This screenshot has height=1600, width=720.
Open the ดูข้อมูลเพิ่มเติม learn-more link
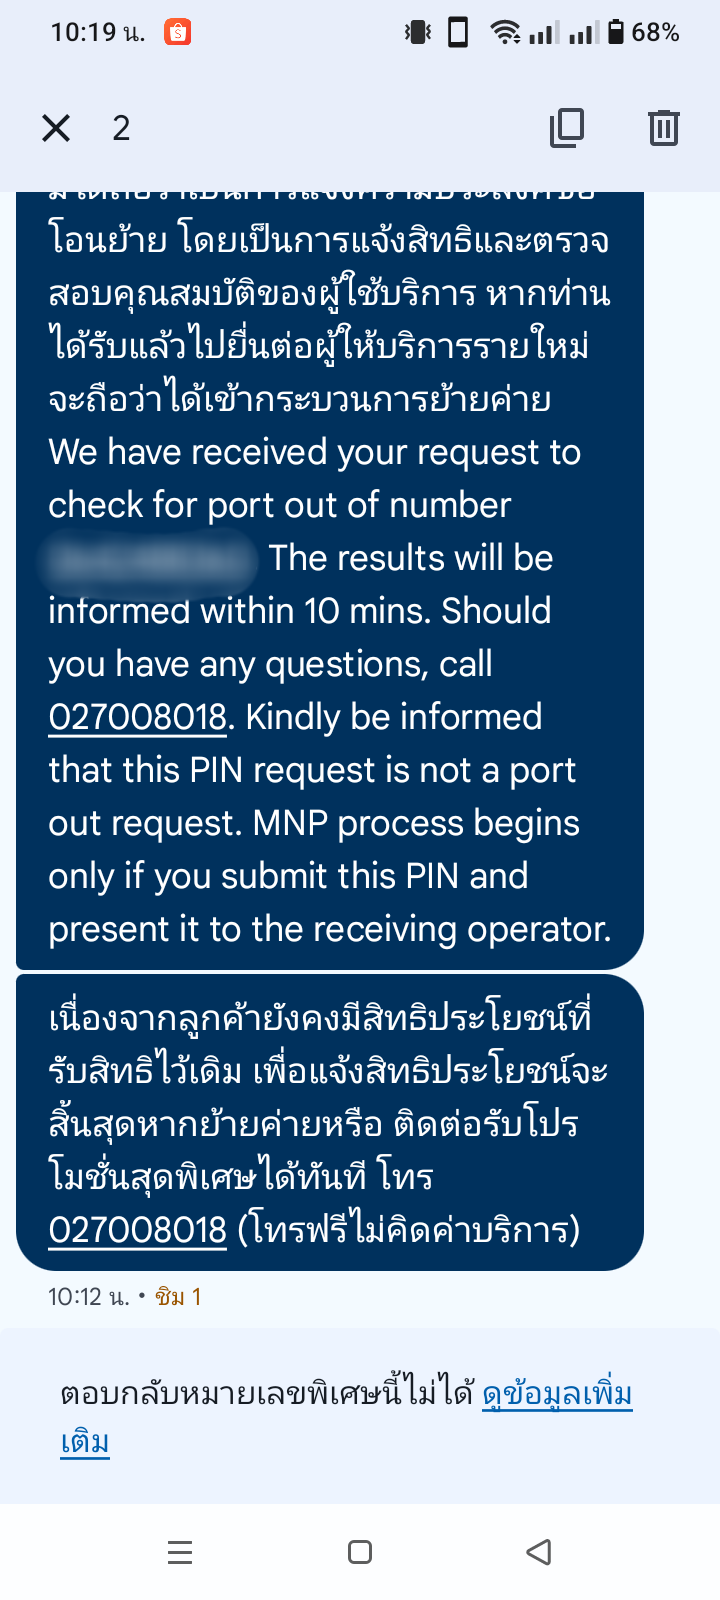346,1418
